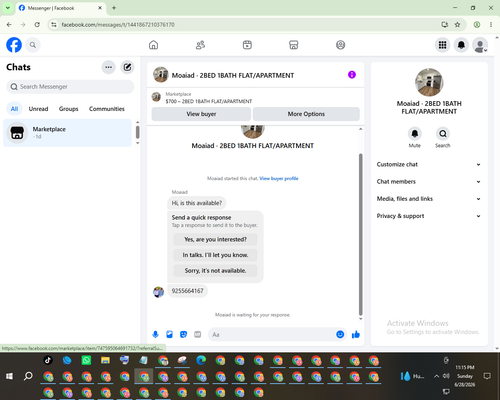The image size is (500, 400).
Task: Expand Chat members section
Action: 429,182
